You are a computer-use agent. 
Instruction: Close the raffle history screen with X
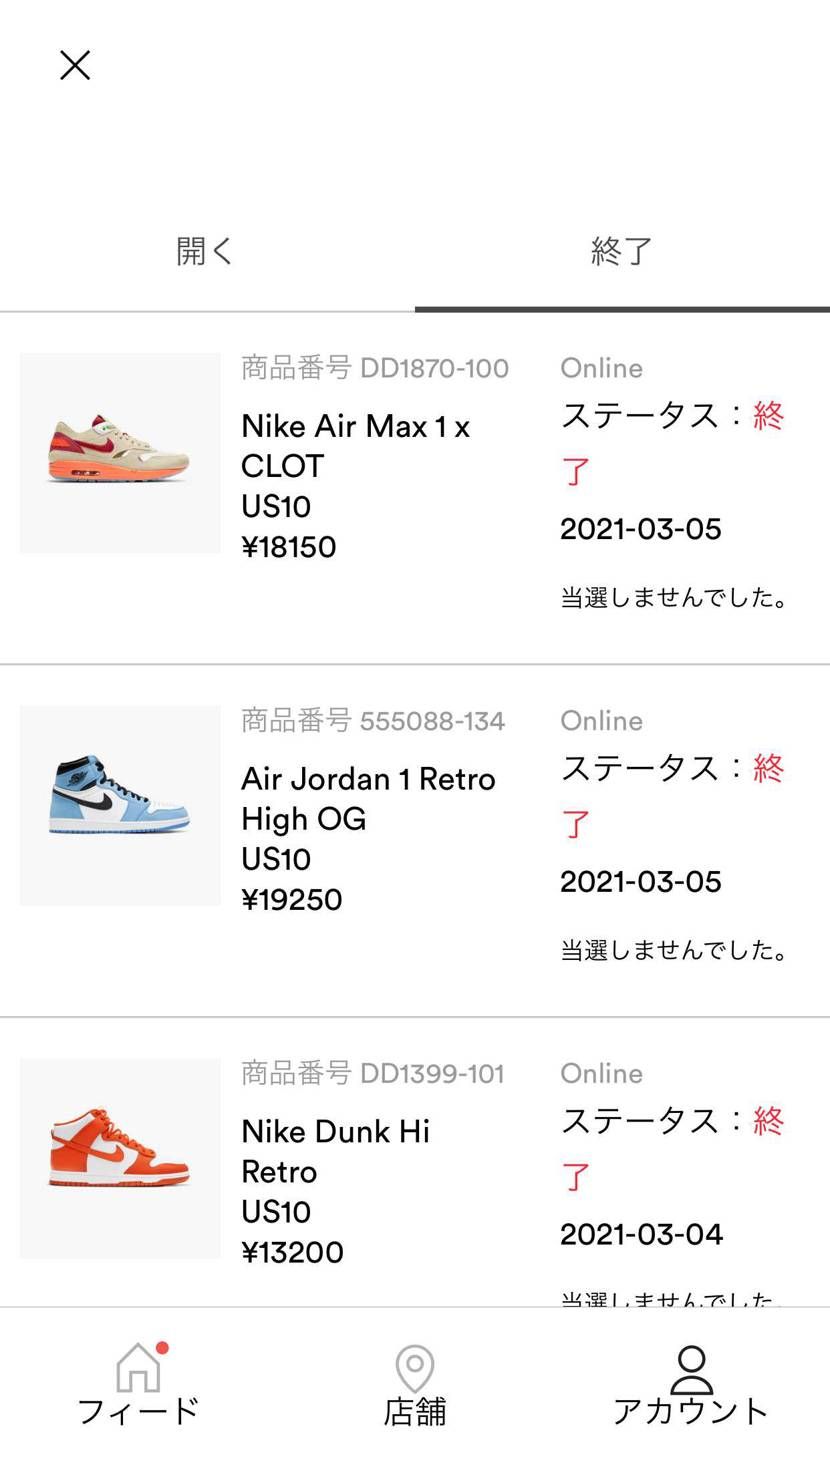75,66
